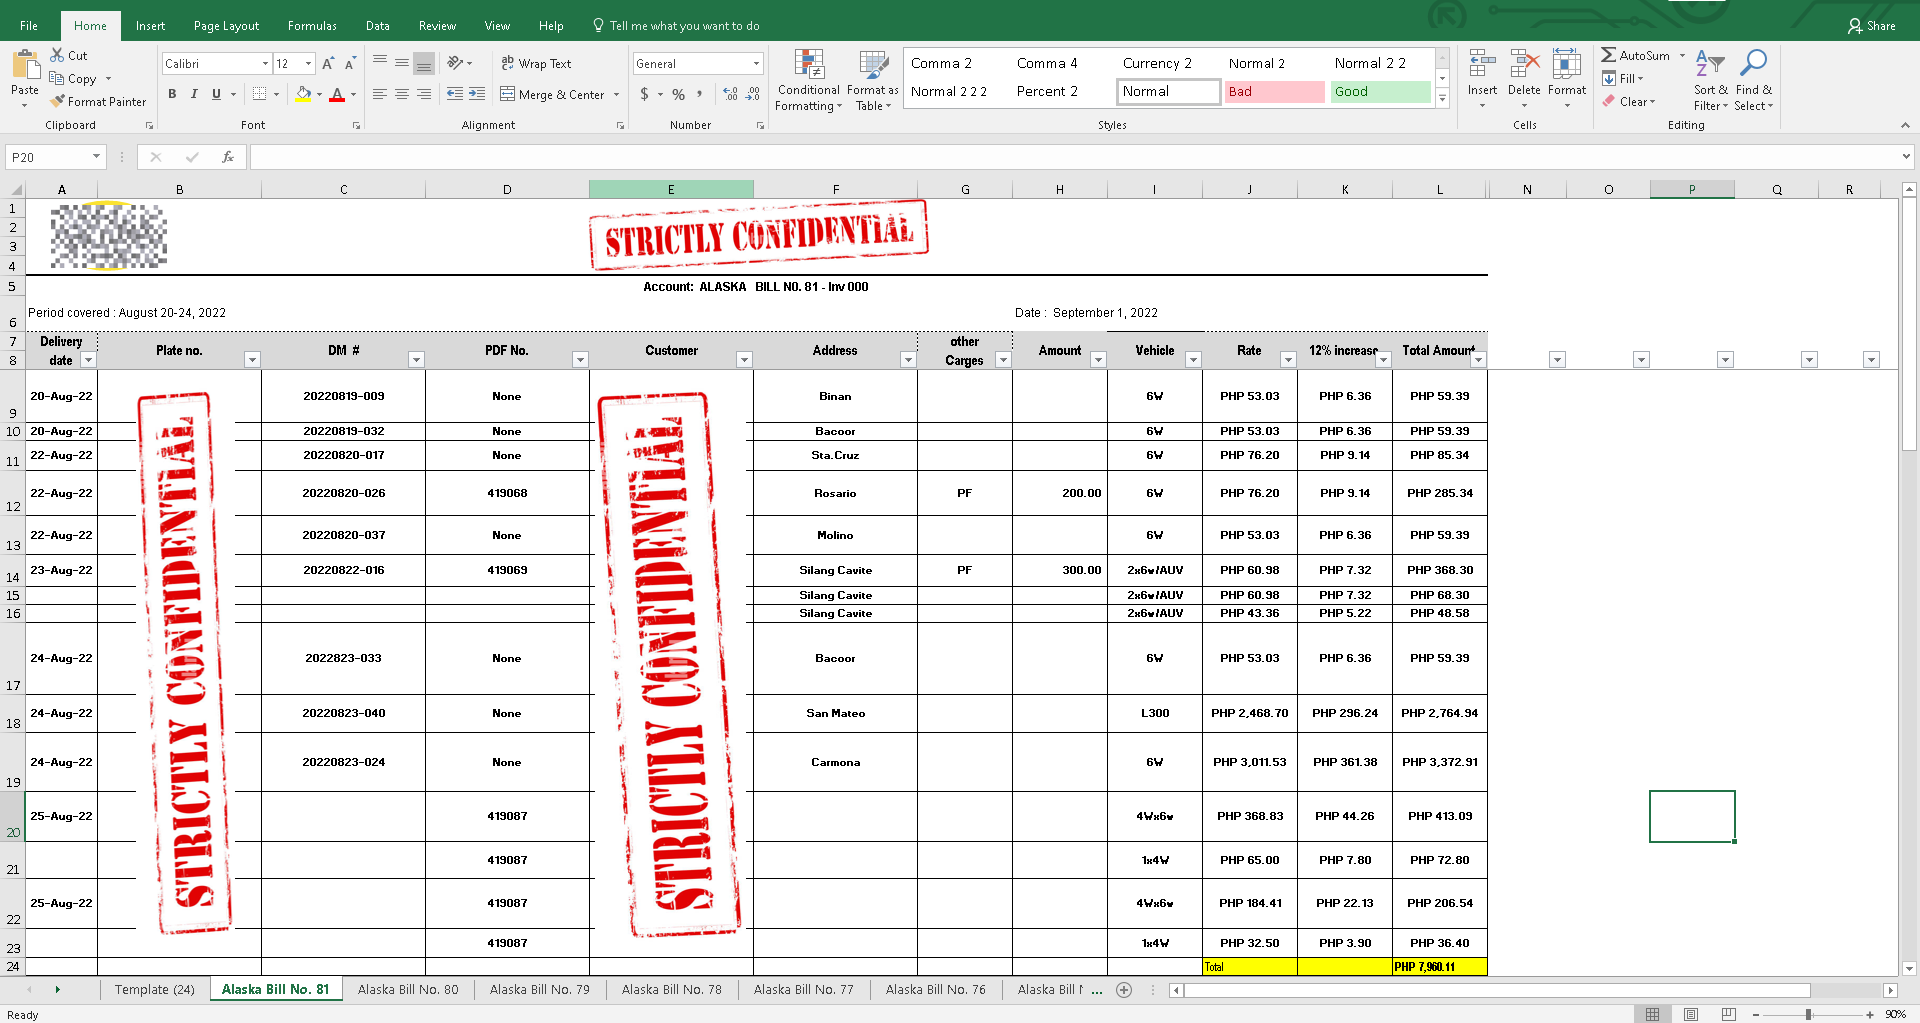The image size is (1920, 1023).
Task: Open the Rate column filter
Action: pyautogui.click(x=1288, y=360)
